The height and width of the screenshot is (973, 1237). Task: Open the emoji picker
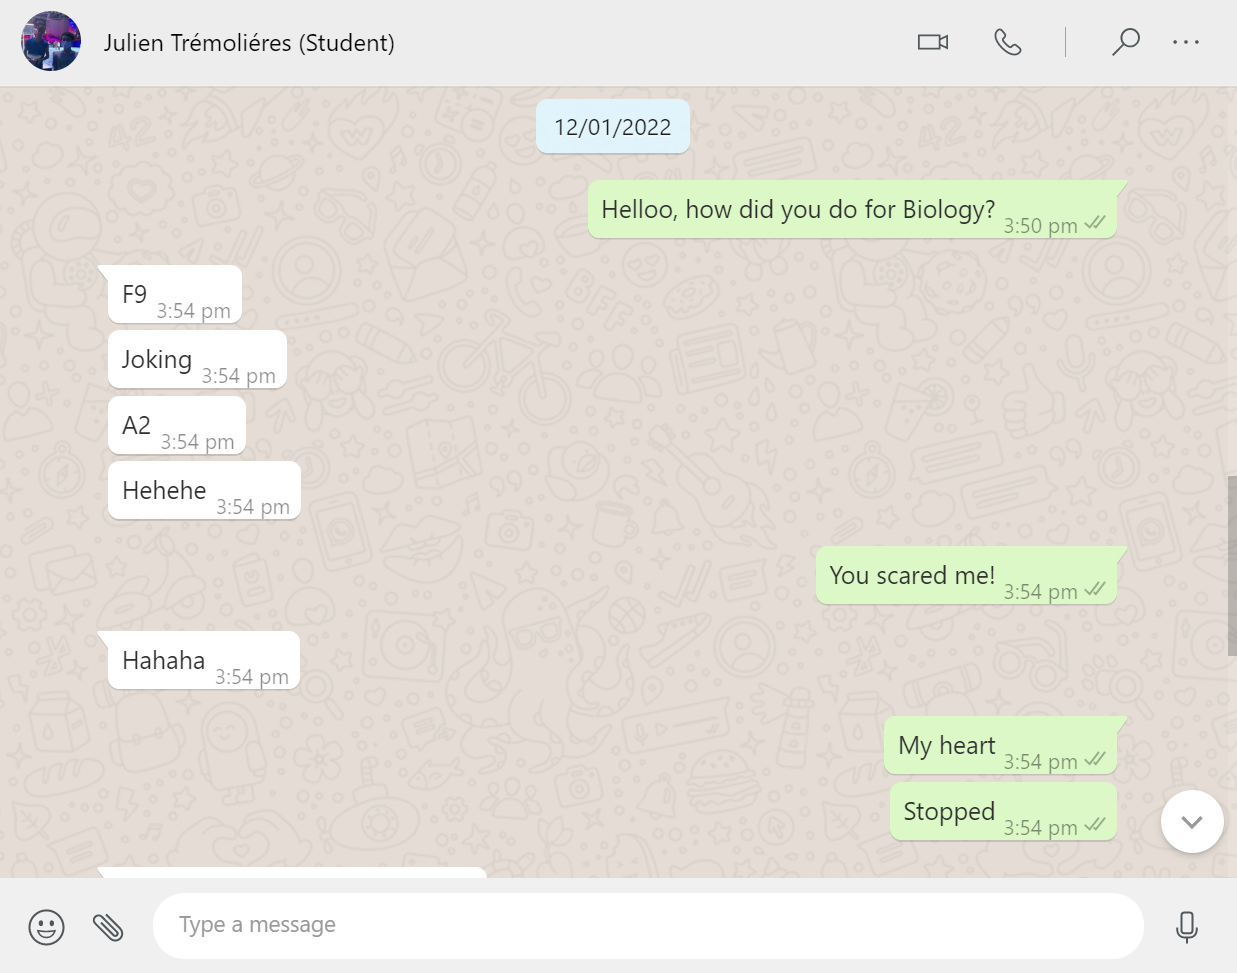pyautogui.click(x=46, y=927)
